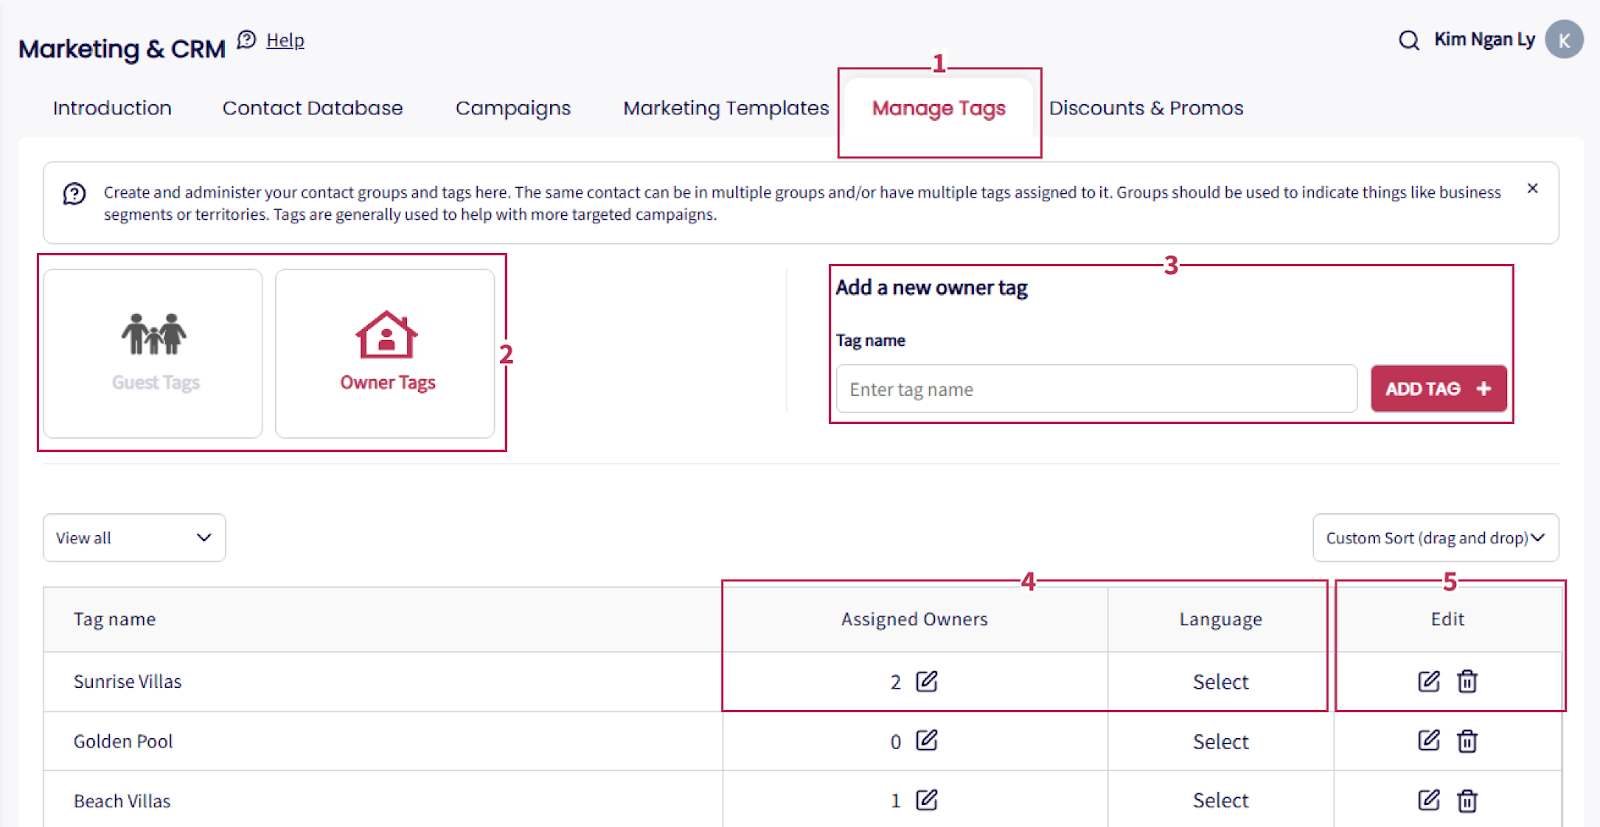1600x827 pixels.
Task: Click the search magnifier icon
Action: (x=1408, y=40)
